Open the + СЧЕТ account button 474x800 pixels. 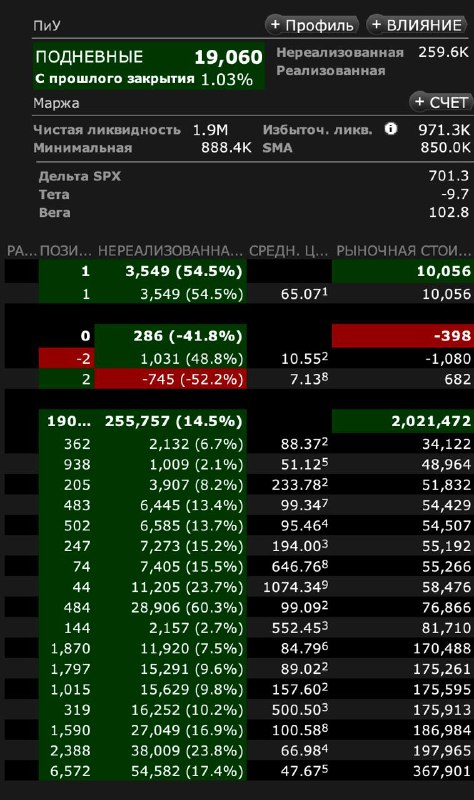(x=441, y=102)
